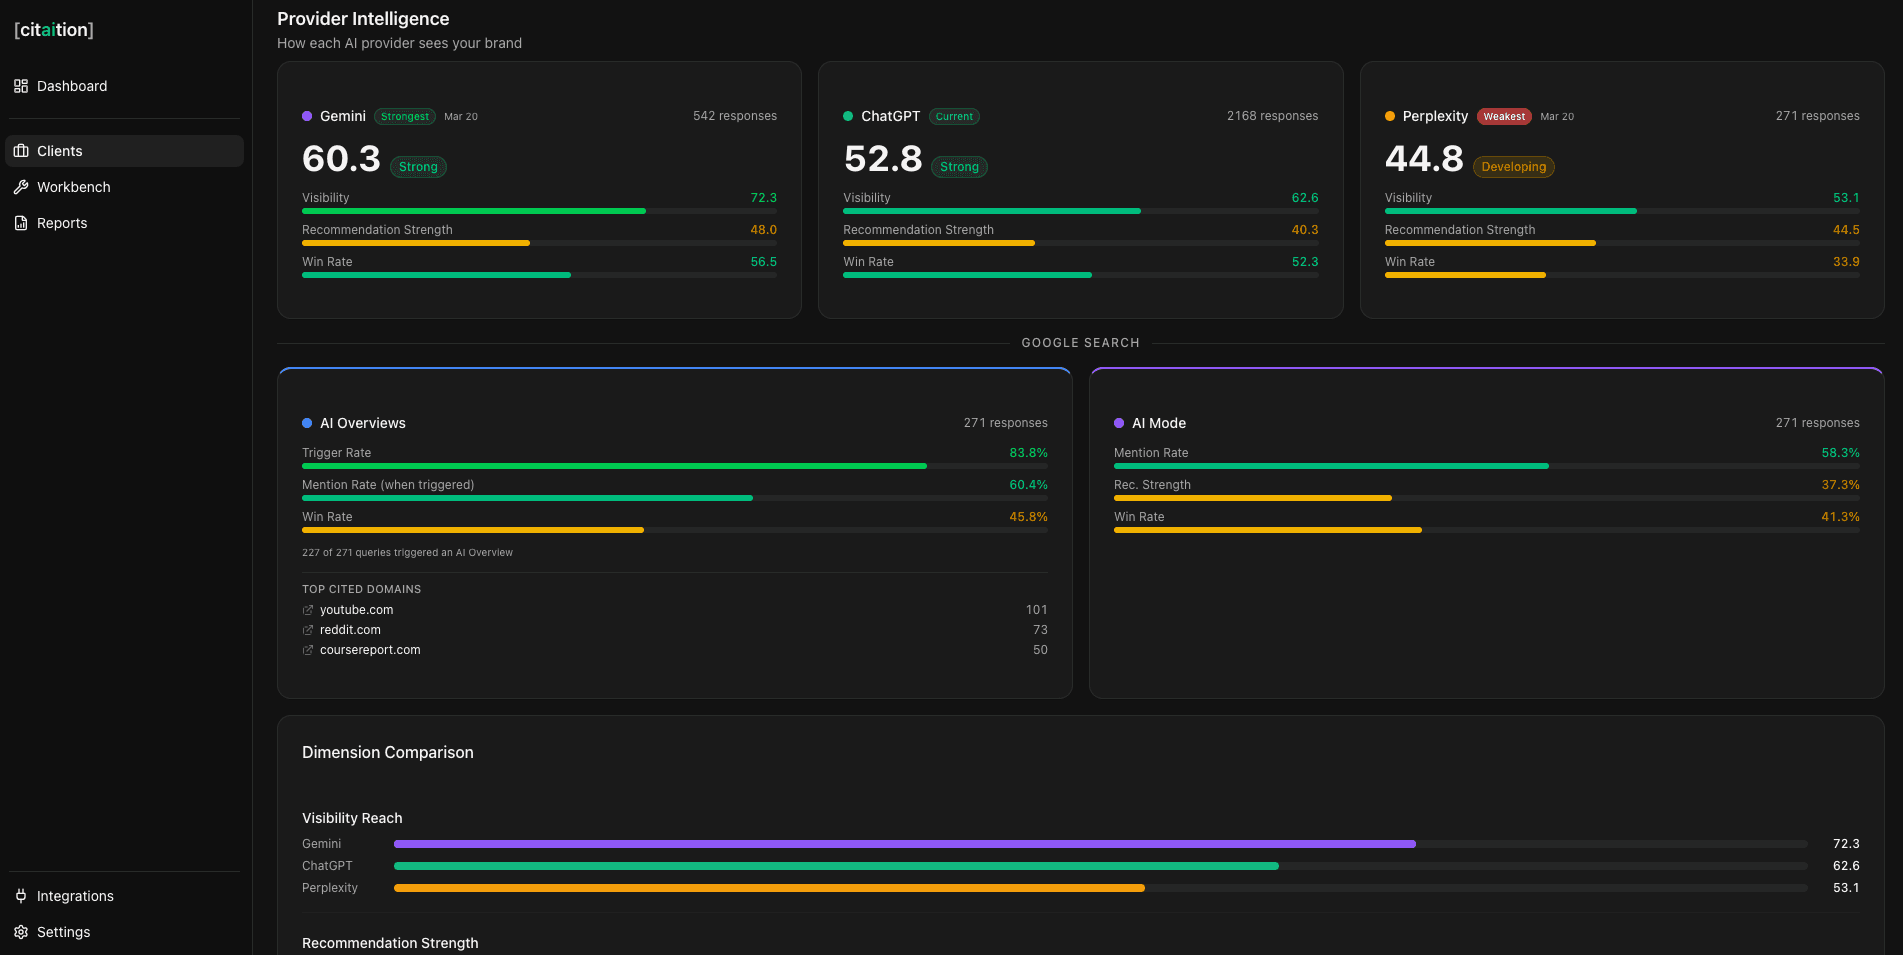The height and width of the screenshot is (955, 1903).
Task: Click external link icon beside reddit.com
Action: (x=308, y=630)
